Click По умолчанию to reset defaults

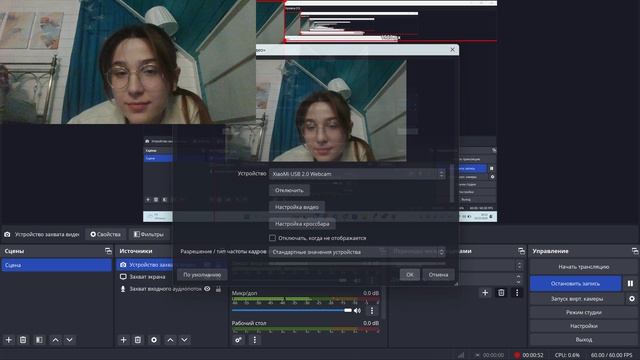click(x=202, y=275)
